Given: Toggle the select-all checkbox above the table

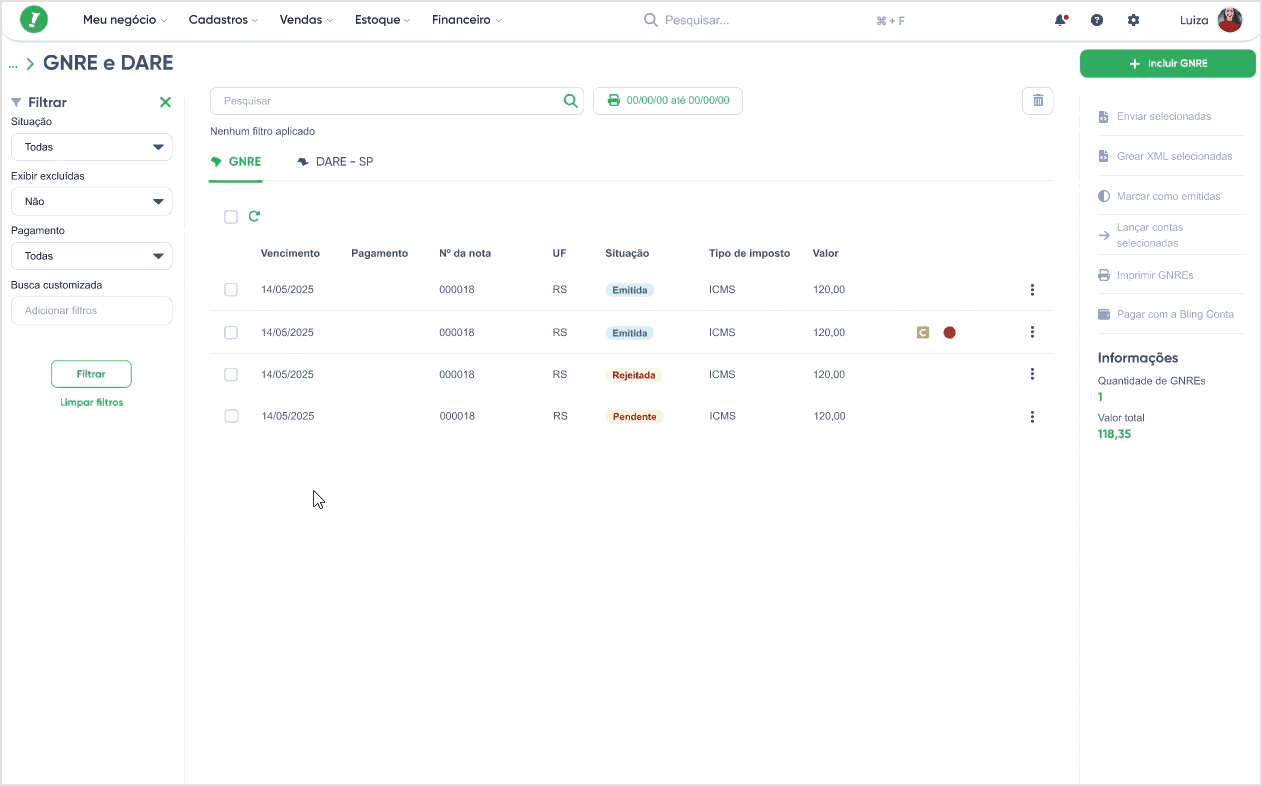Looking at the screenshot, I should (231, 217).
